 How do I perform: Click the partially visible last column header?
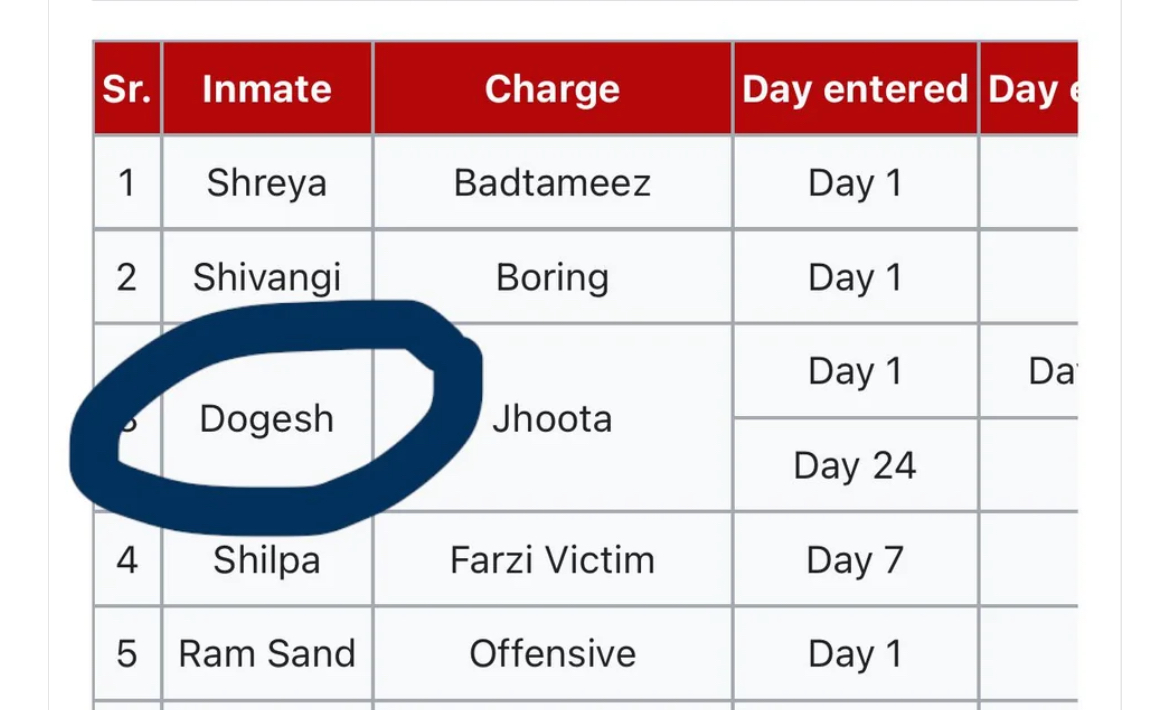[1029, 88]
